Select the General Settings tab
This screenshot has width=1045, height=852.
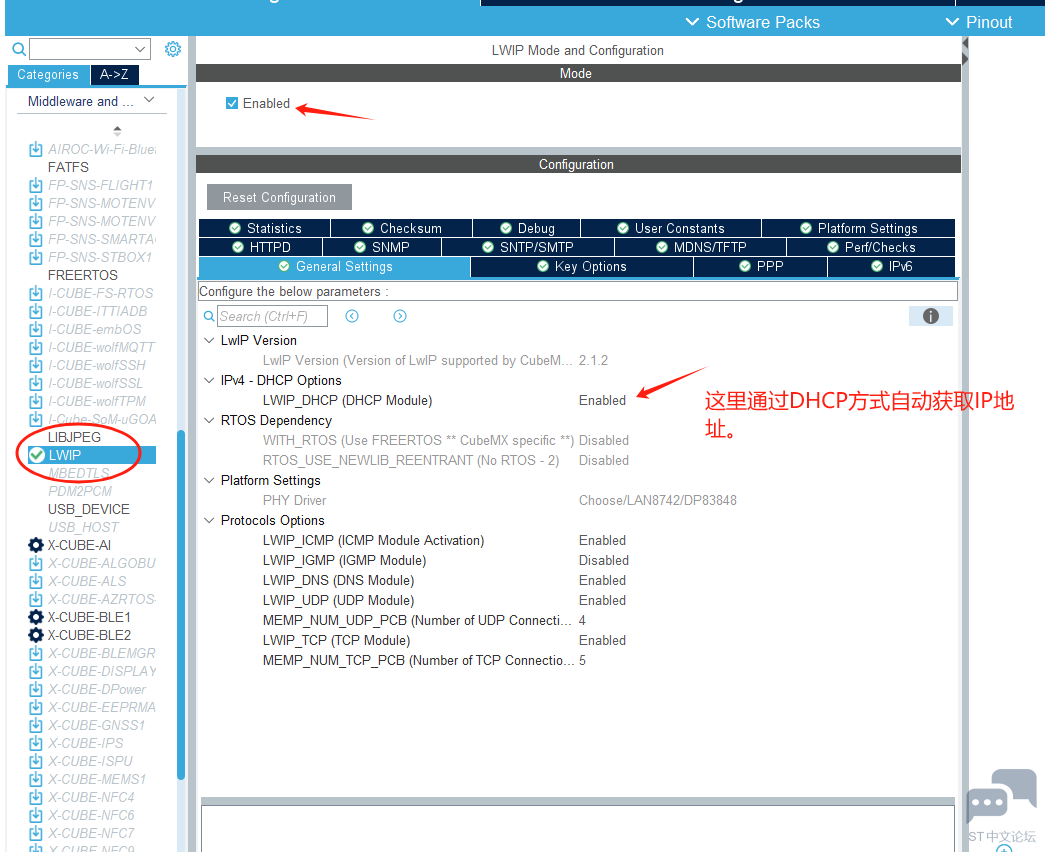(x=335, y=267)
